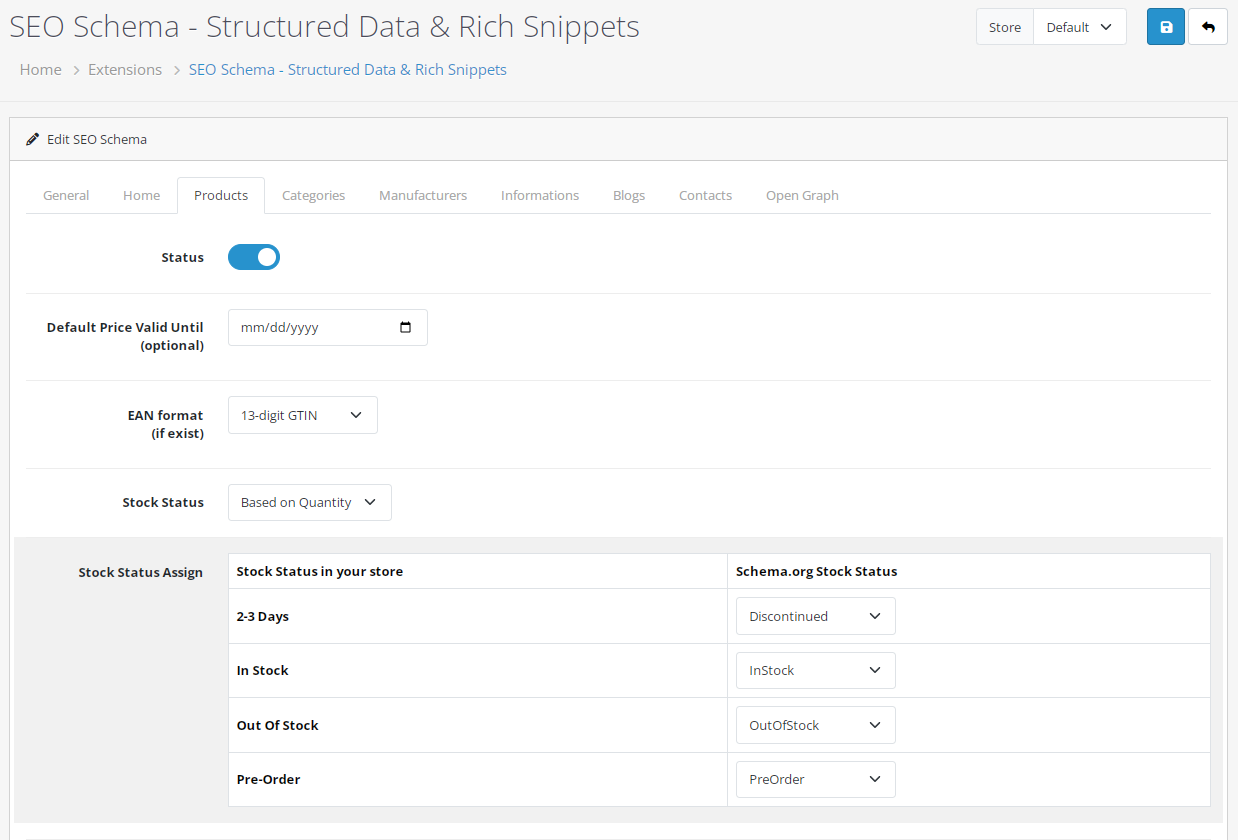Open the Out Of Stock schema status dropdown
The height and width of the screenshot is (840, 1238).
816,725
